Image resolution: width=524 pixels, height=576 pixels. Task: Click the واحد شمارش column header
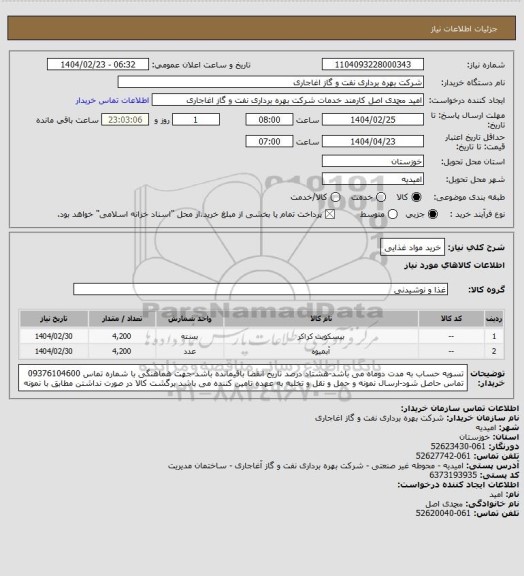click(190, 318)
